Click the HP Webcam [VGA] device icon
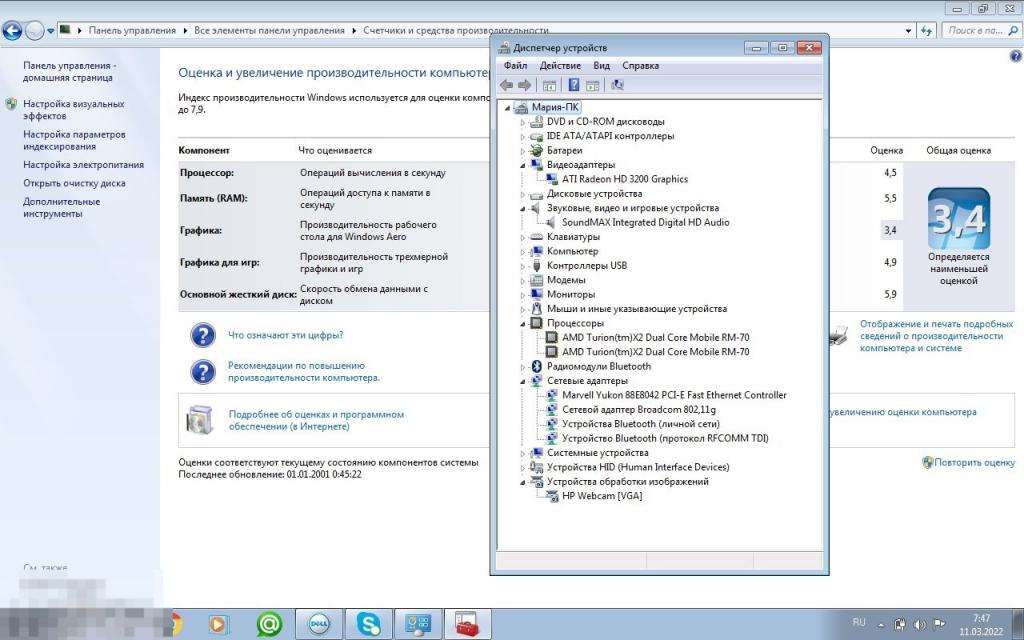Image resolution: width=1024 pixels, height=640 pixels. point(552,496)
